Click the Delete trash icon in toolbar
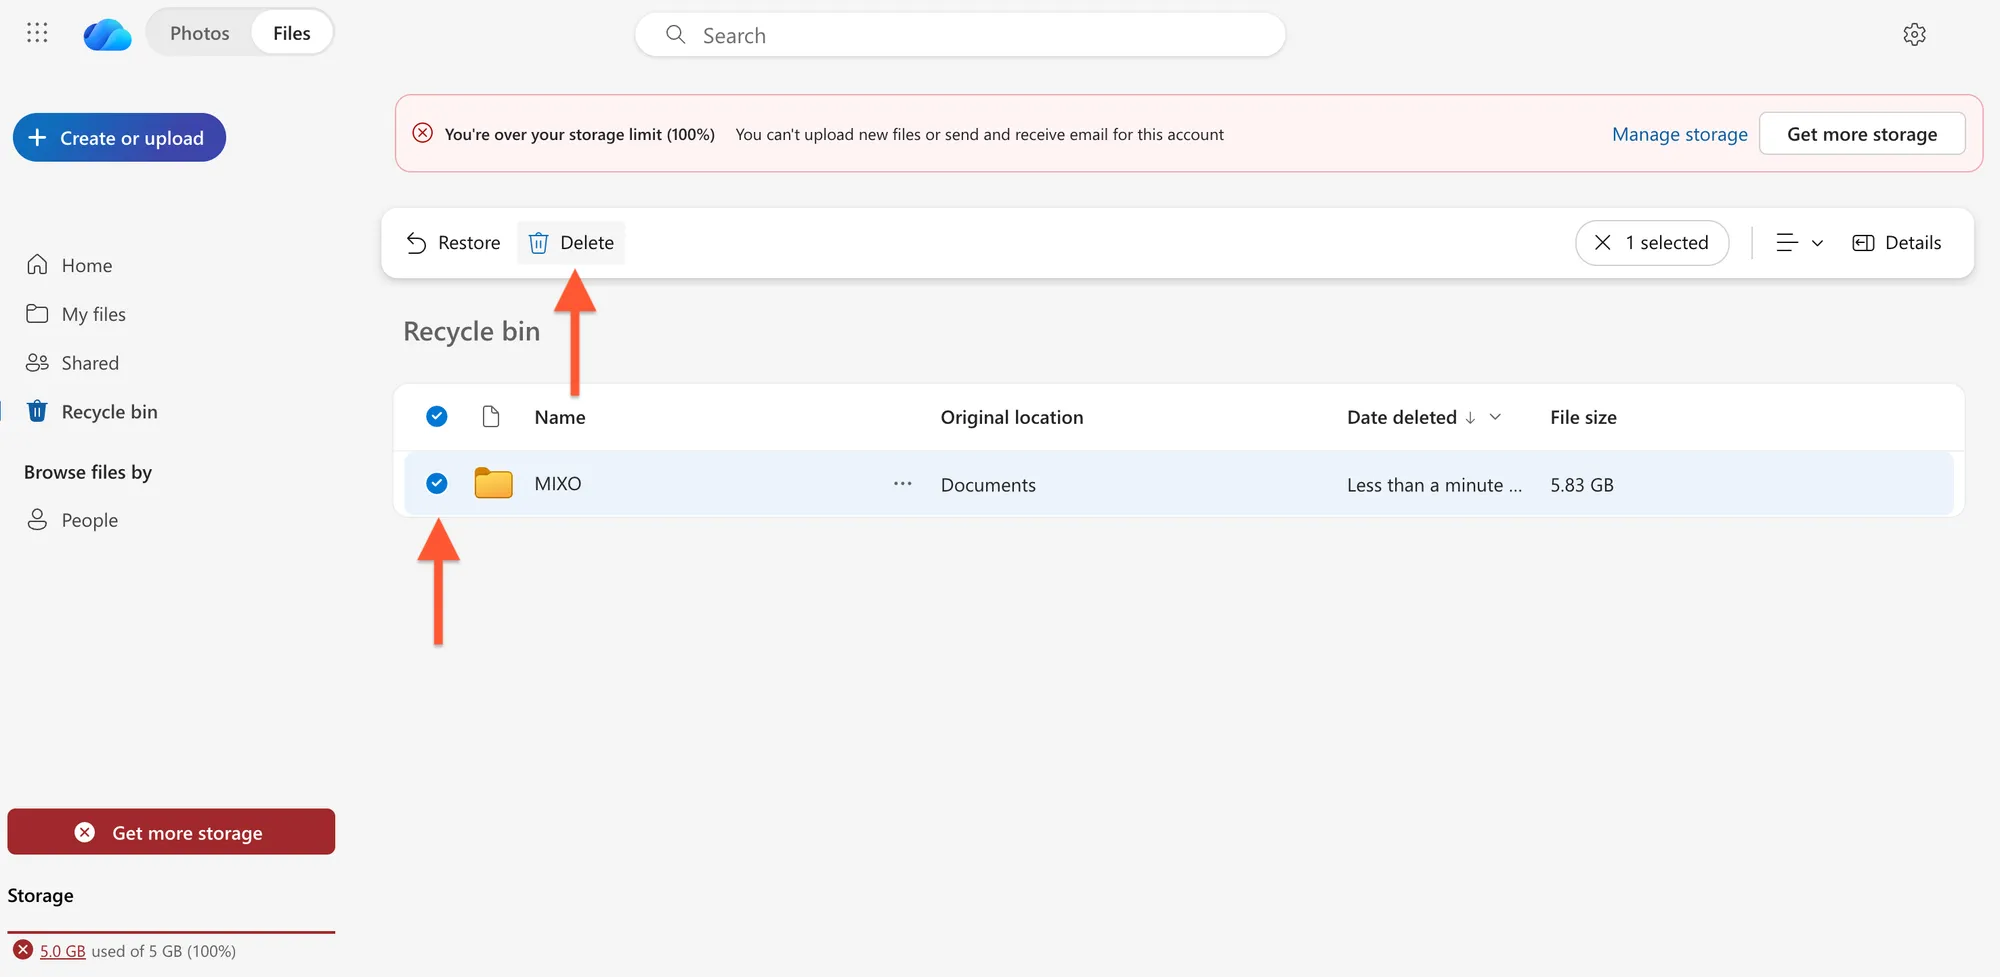This screenshot has width=2000, height=977. pyautogui.click(x=539, y=243)
